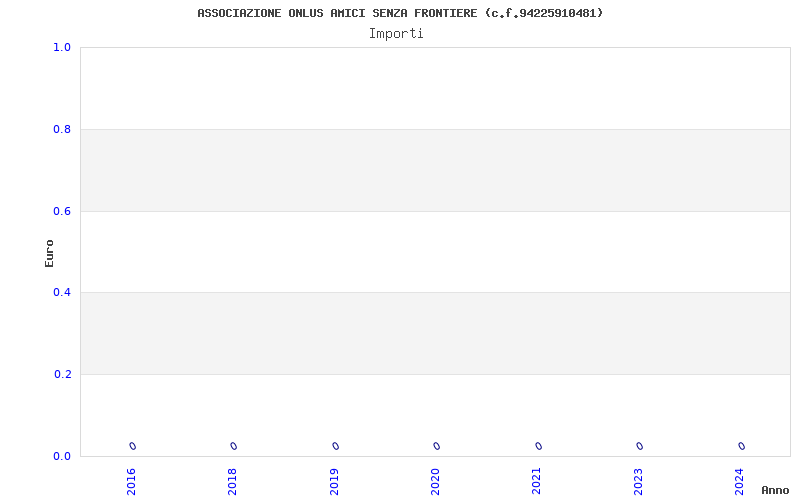
Task: Click the 0 data value above 2019
Action: [x=336, y=446]
